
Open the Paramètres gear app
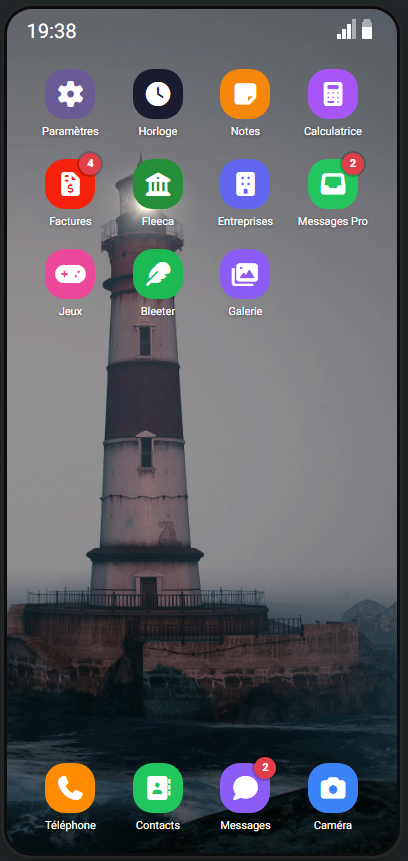(x=70, y=94)
